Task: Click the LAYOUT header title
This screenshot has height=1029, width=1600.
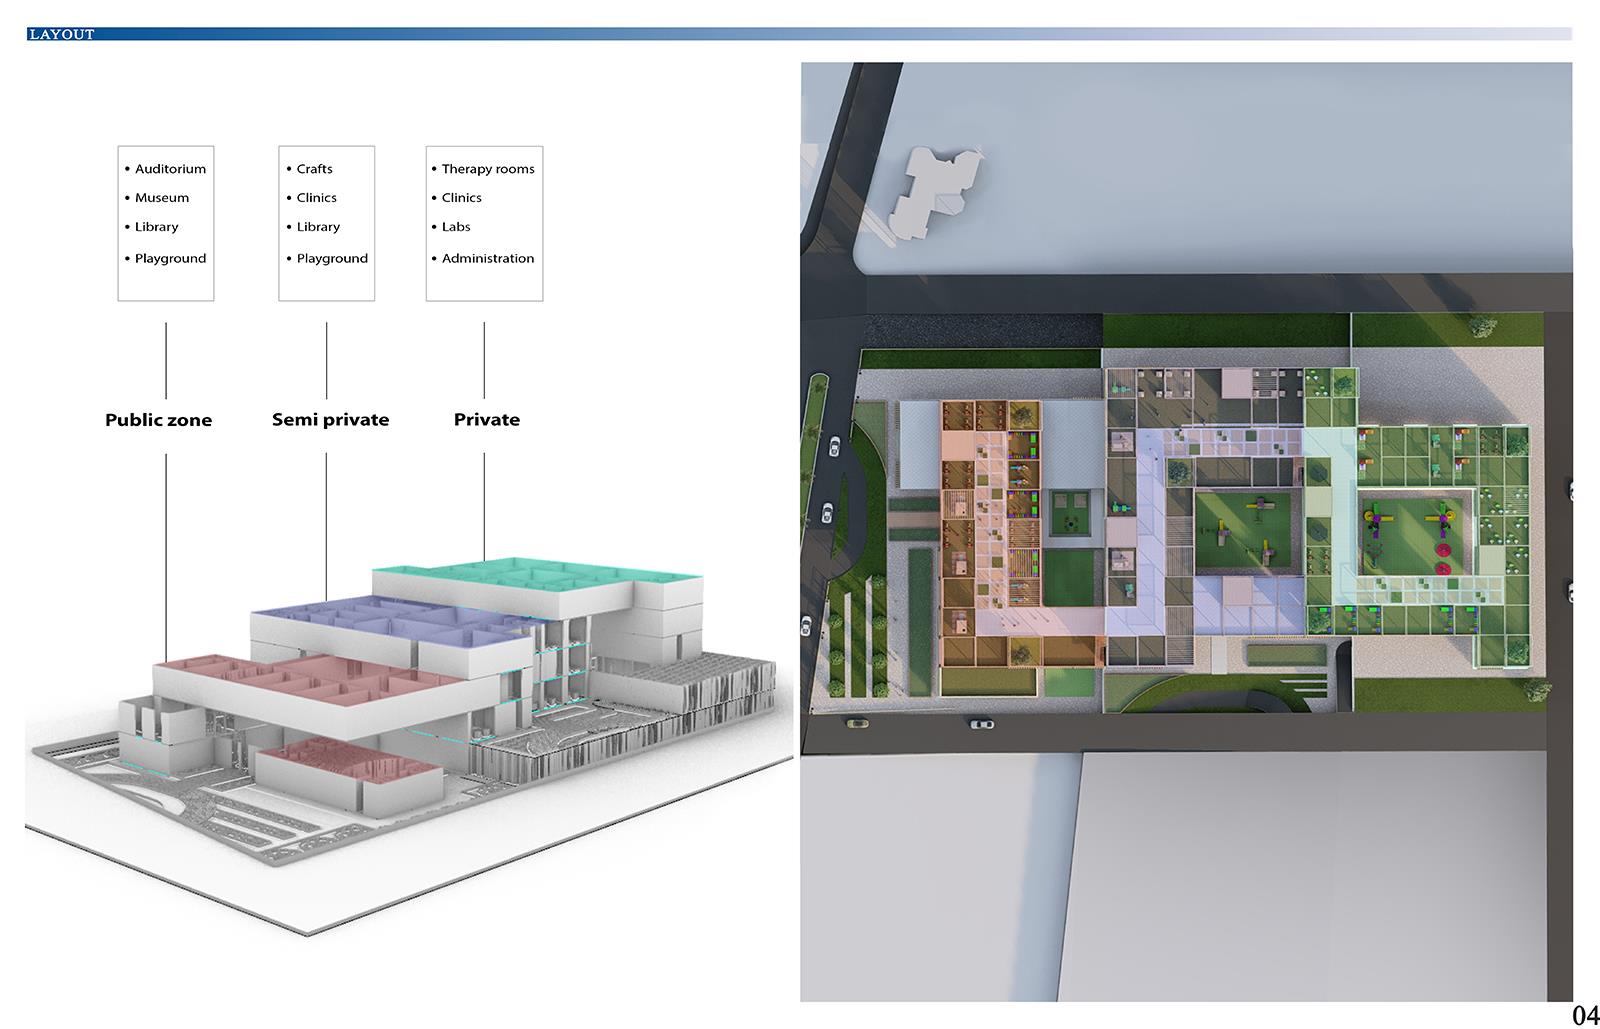Action: click(62, 34)
